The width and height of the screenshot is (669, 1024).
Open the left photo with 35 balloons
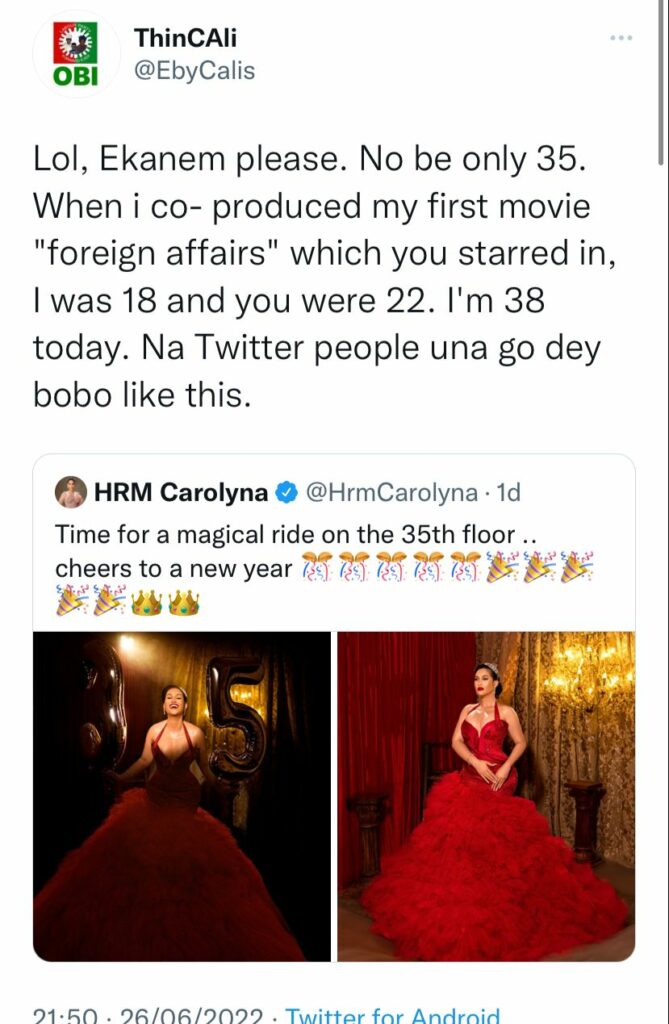(x=182, y=796)
